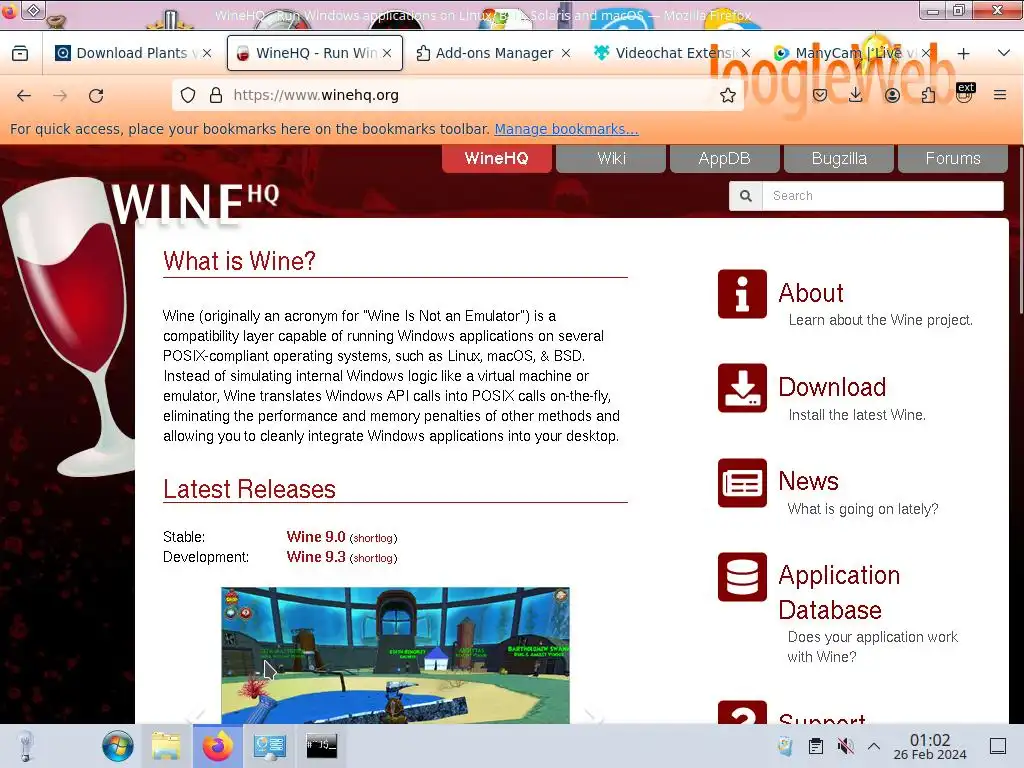1024x768 pixels.
Task: Click the News newspaper icon
Action: (x=742, y=483)
